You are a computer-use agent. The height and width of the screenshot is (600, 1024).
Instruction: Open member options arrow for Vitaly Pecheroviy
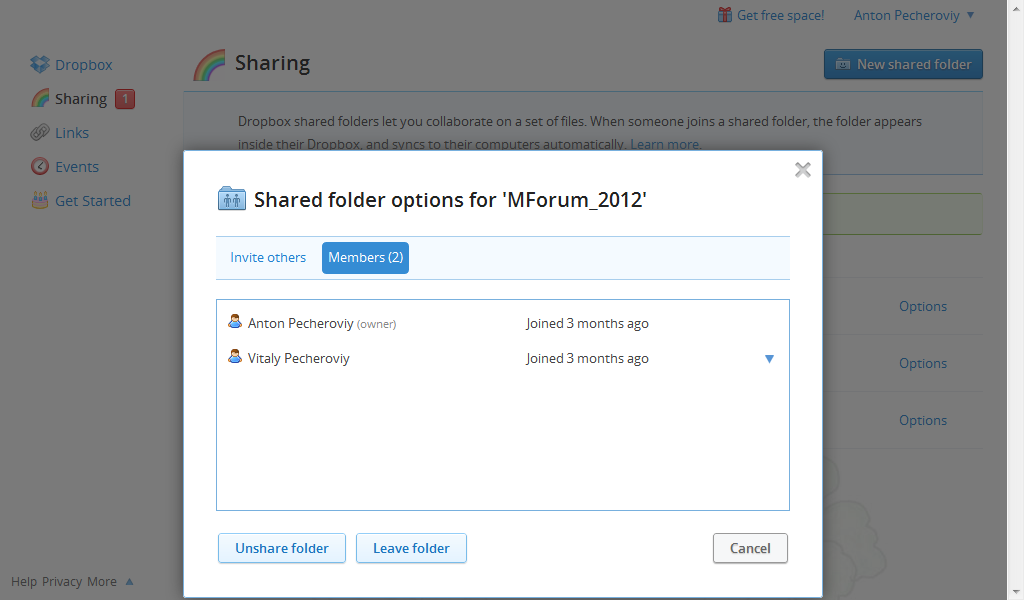click(769, 359)
